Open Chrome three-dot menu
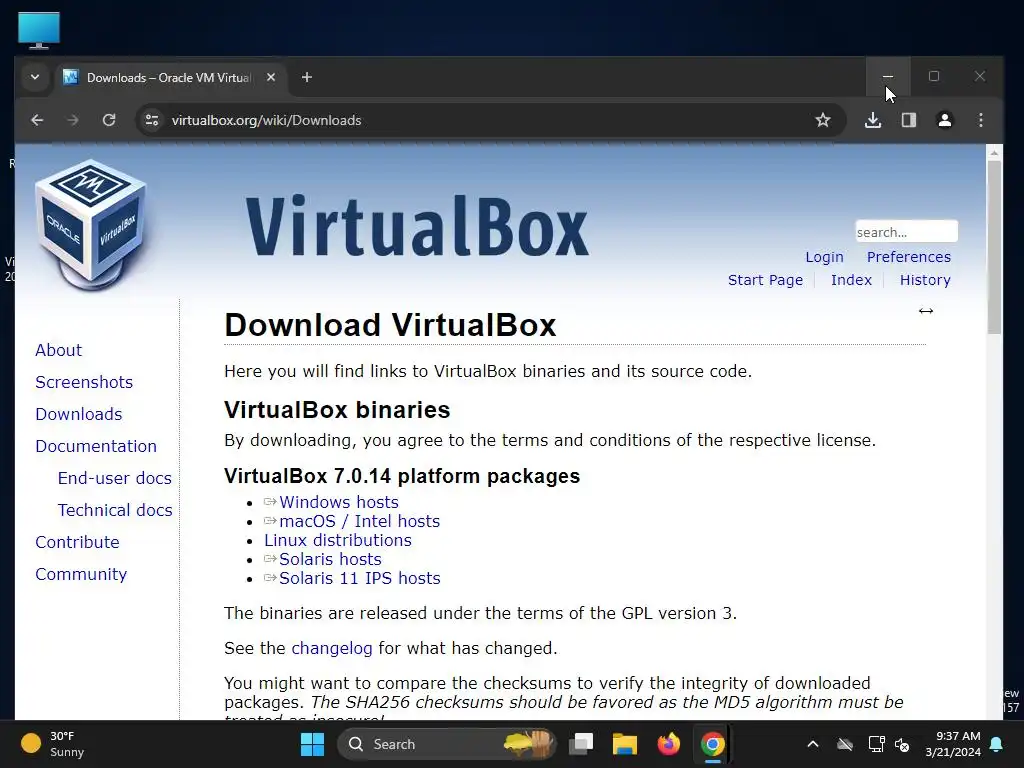This screenshot has width=1024, height=768. [x=981, y=120]
